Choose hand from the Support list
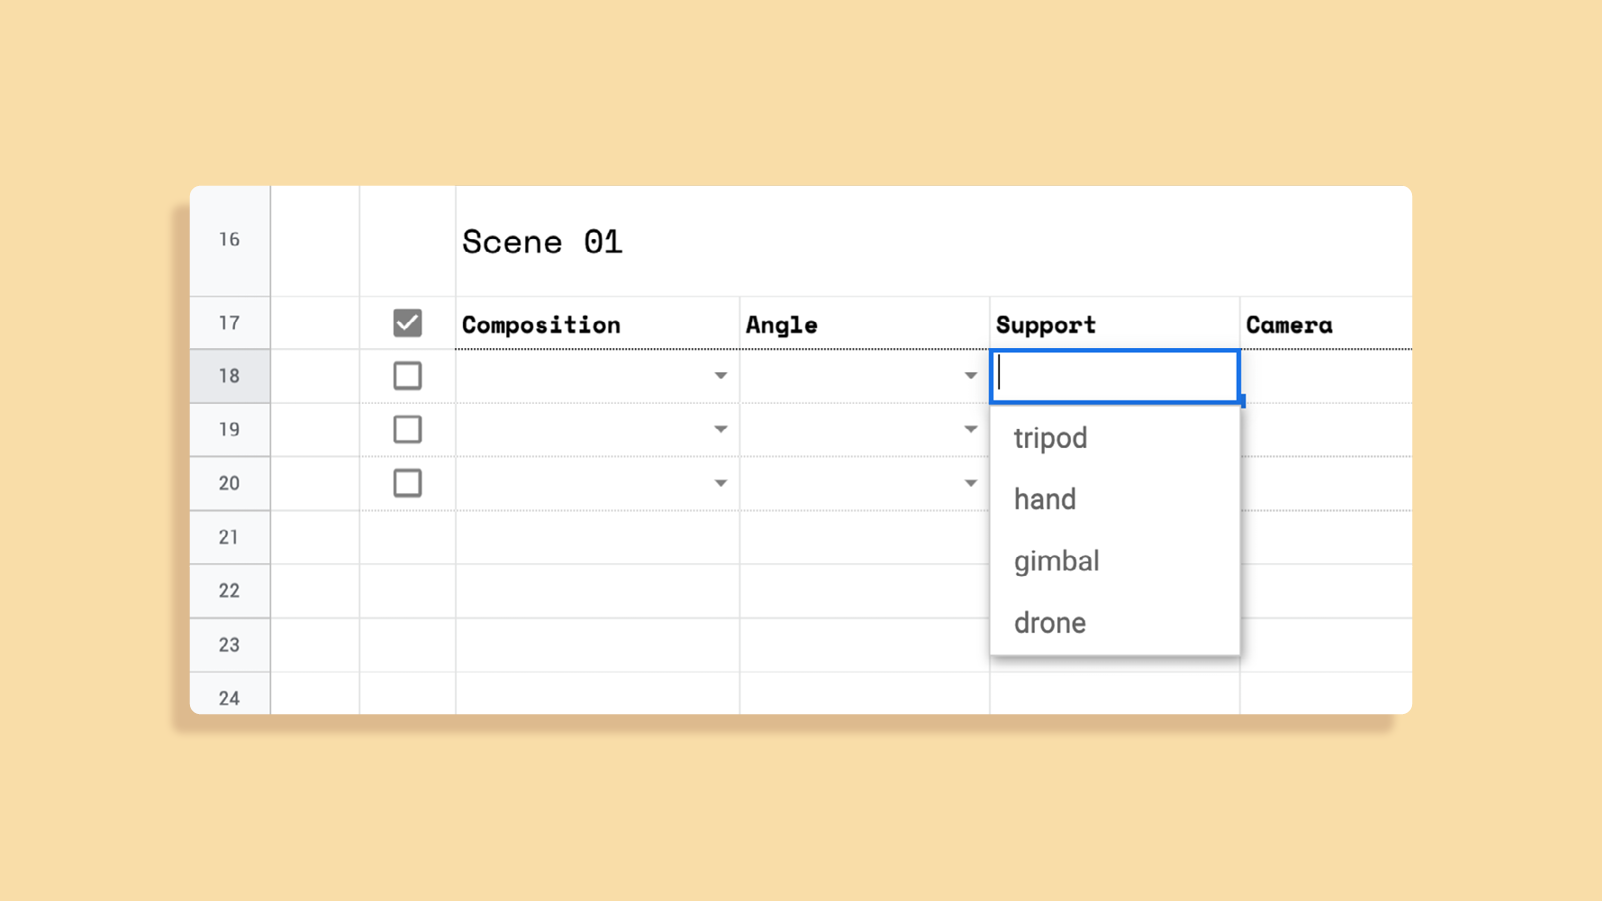Screen dimensions: 1602x901 1045,499
